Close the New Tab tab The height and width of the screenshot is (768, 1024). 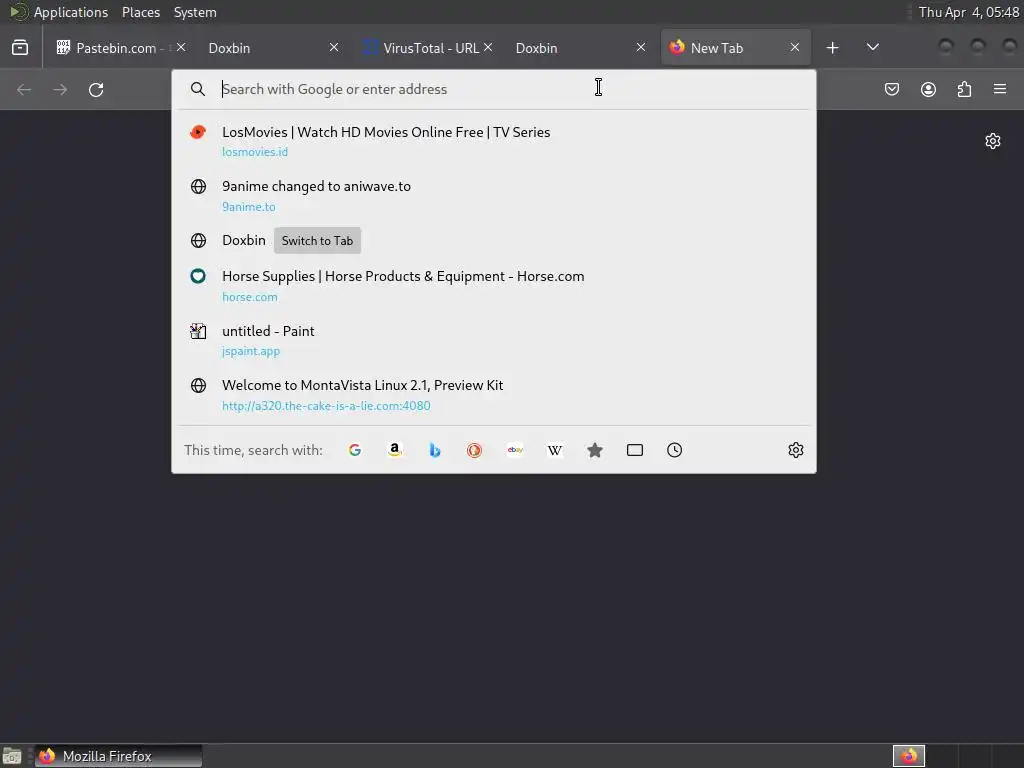795,48
